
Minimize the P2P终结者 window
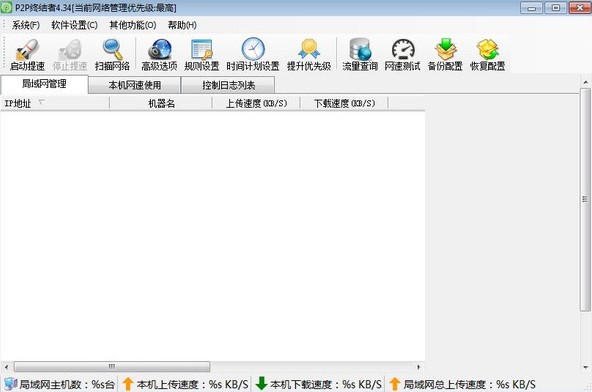532,8
